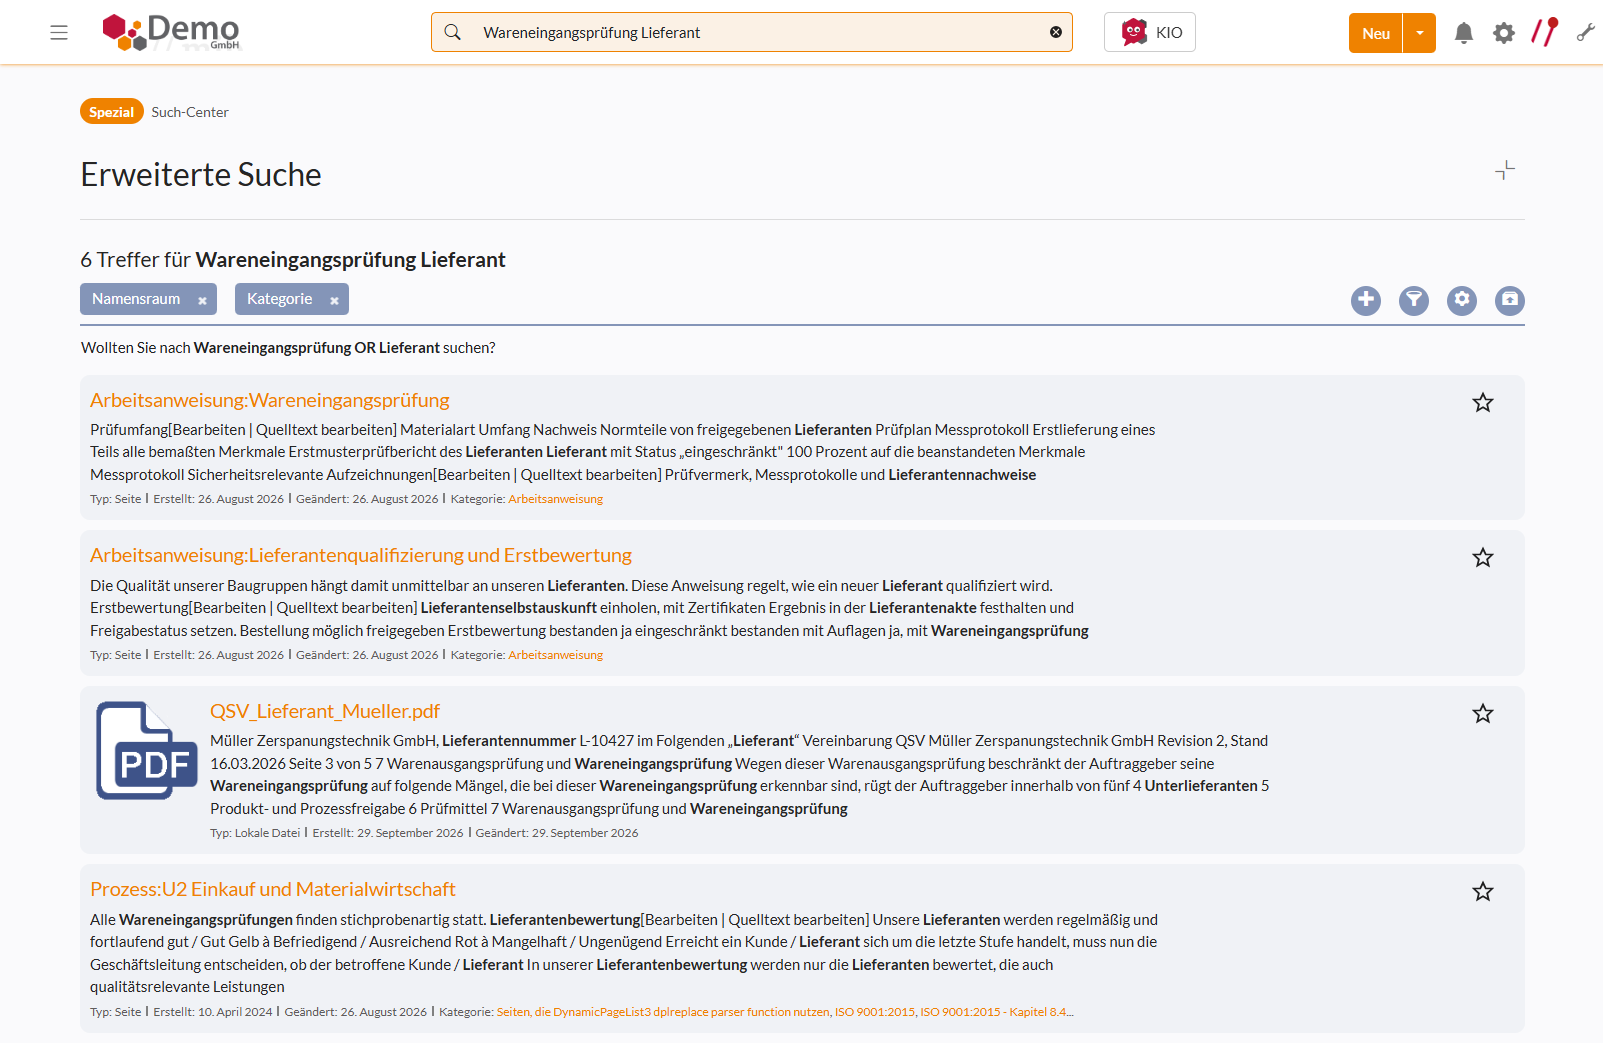Open the Seiten, die DynamicPageList3 category link
Screen dimensions: 1603x1043
pyautogui.click(x=663, y=1012)
